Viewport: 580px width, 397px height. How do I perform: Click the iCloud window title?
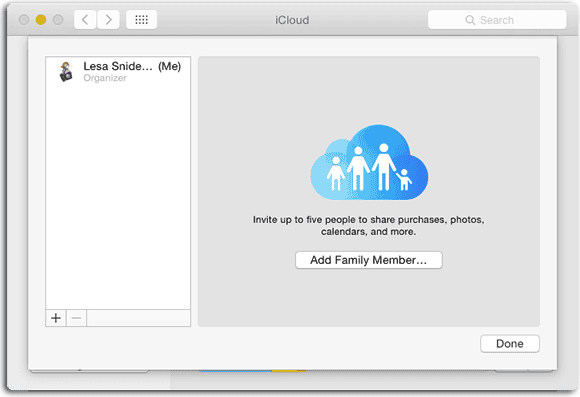[x=292, y=20]
